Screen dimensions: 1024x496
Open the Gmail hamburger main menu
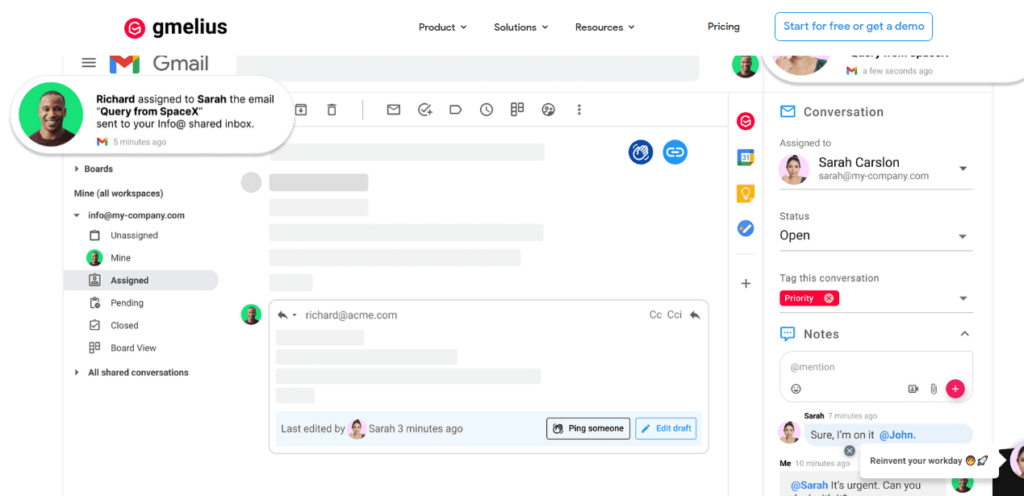(89, 63)
